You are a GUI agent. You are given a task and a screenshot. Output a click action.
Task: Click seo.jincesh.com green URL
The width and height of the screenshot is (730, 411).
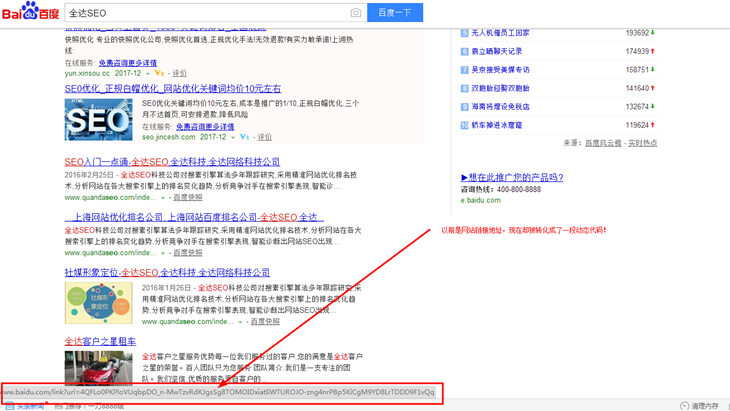pyautogui.click(x=169, y=137)
